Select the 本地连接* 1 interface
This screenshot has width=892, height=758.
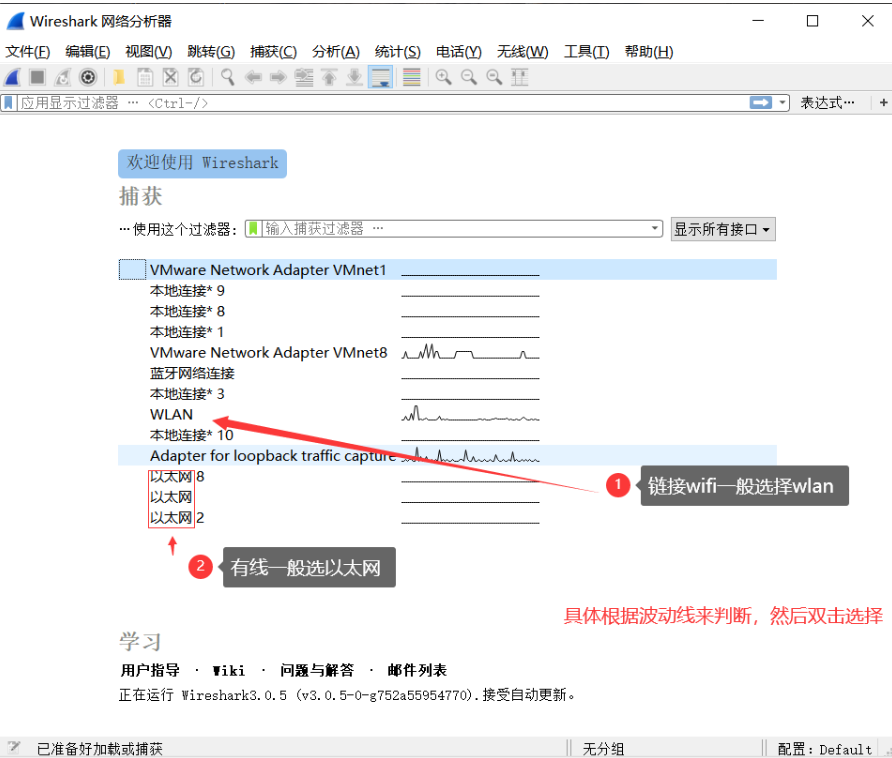pyautogui.click(x=447, y=332)
